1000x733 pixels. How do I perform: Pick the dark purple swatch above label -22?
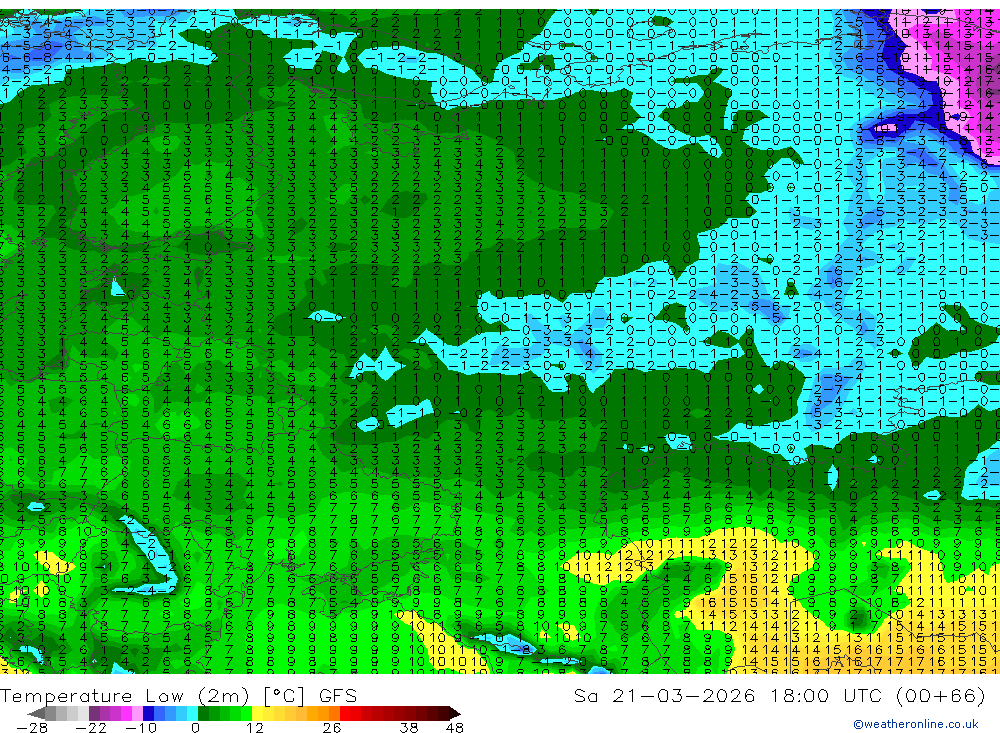[x=94, y=714]
